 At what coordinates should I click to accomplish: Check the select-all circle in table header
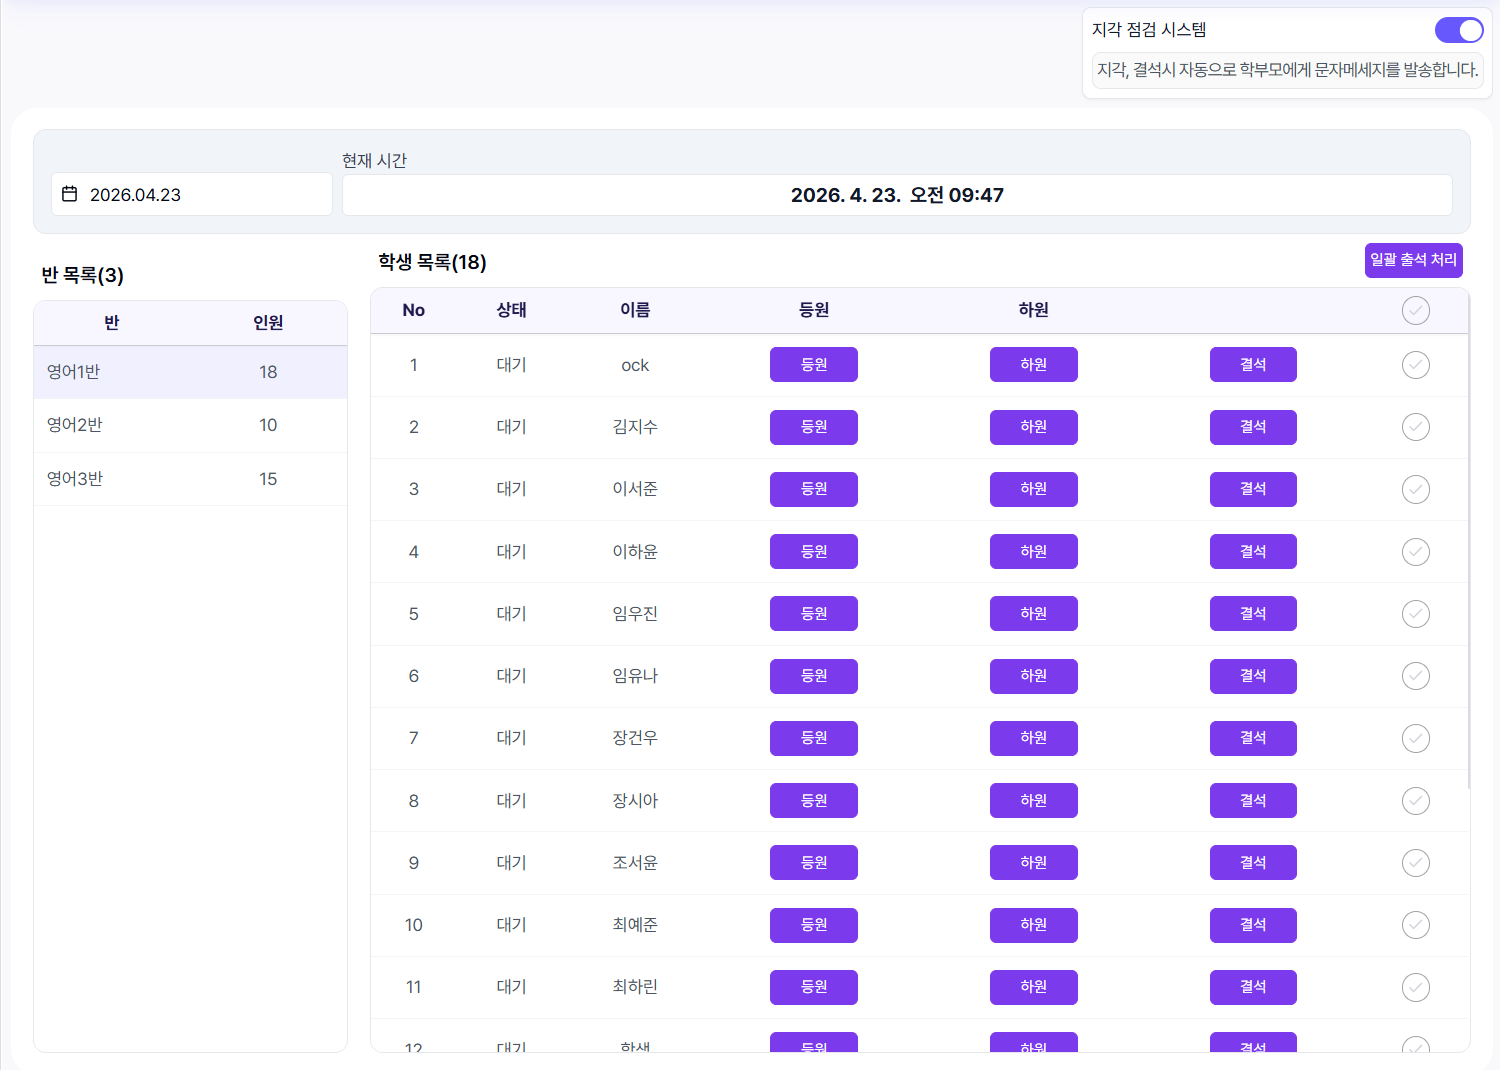[1415, 311]
